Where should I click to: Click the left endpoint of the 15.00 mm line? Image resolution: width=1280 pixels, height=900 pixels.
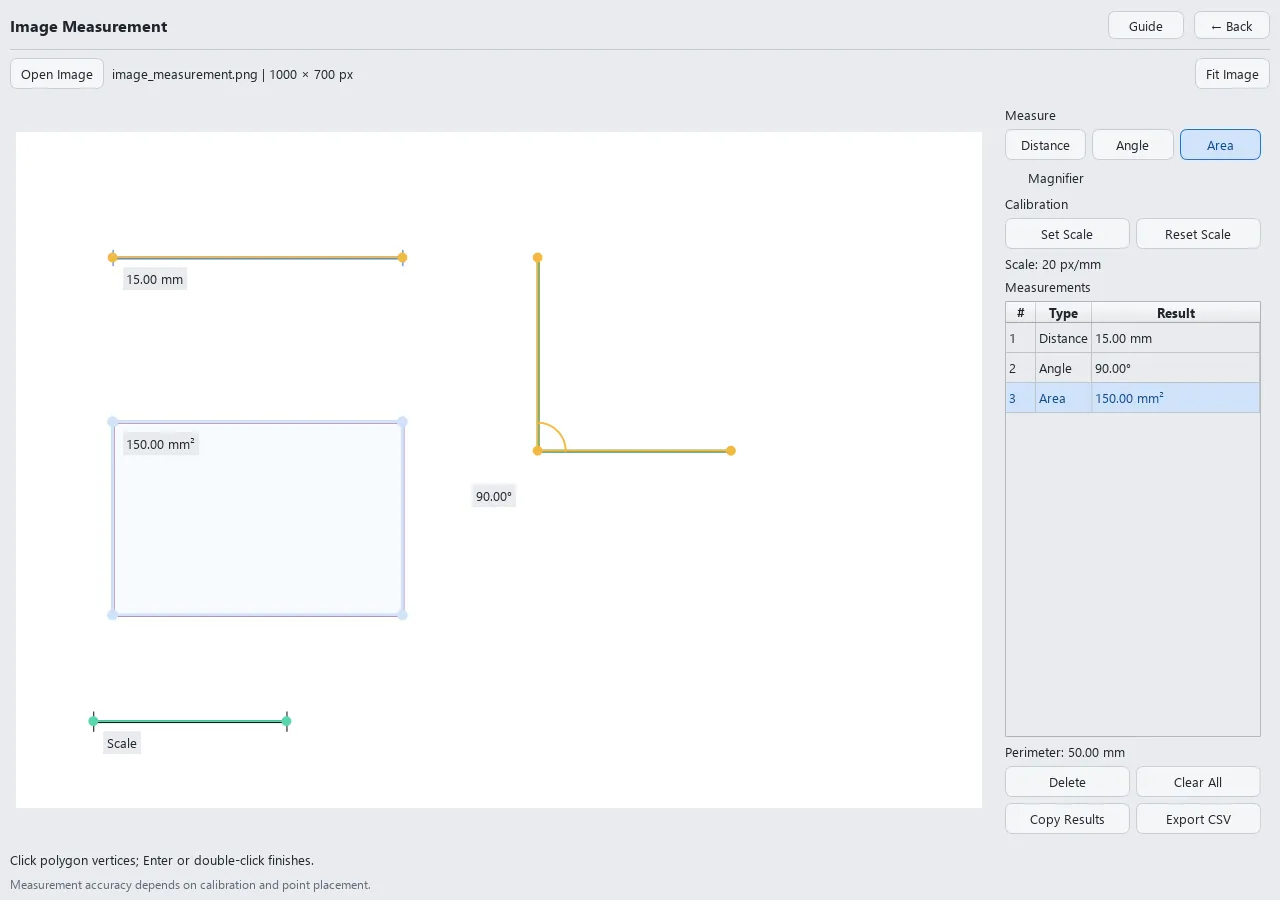tap(112, 258)
